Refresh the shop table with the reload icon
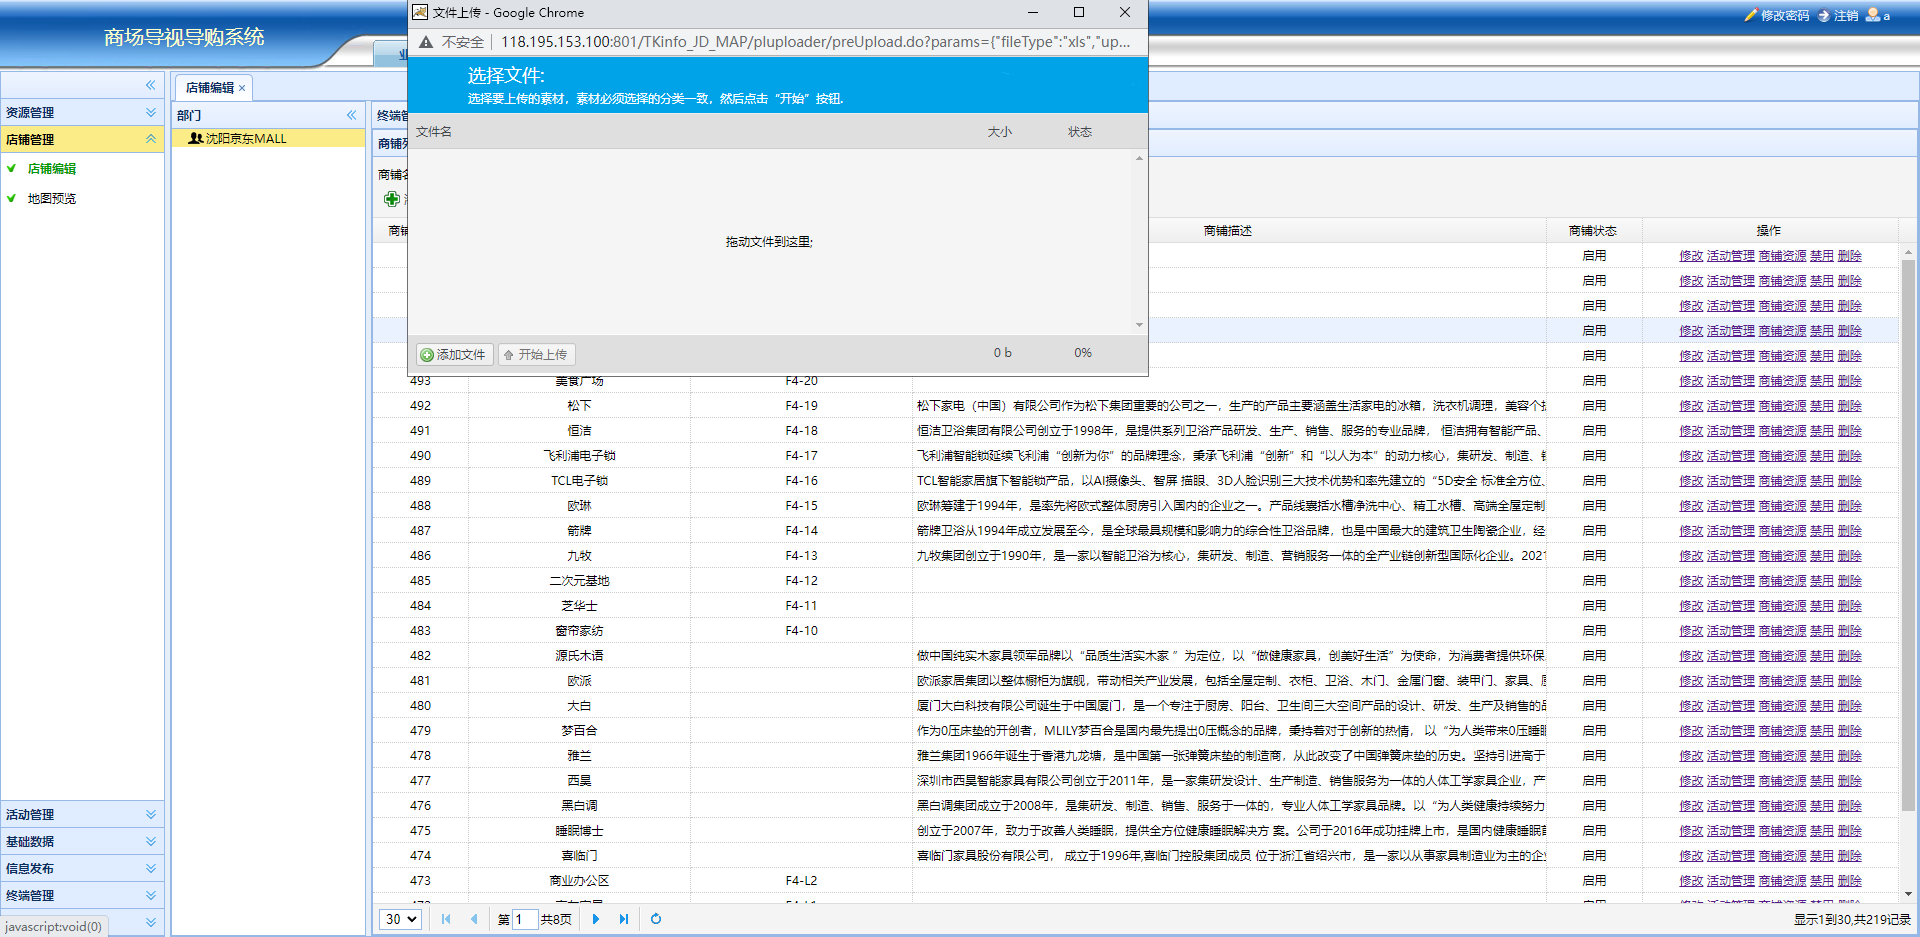The image size is (1920, 937). (656, 919)
